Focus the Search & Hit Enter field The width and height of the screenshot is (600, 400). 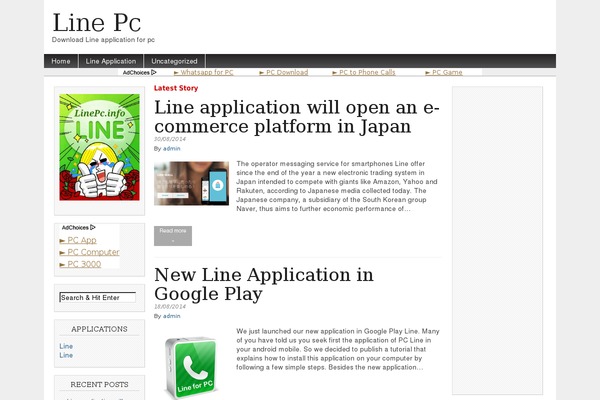pos(98,297)
